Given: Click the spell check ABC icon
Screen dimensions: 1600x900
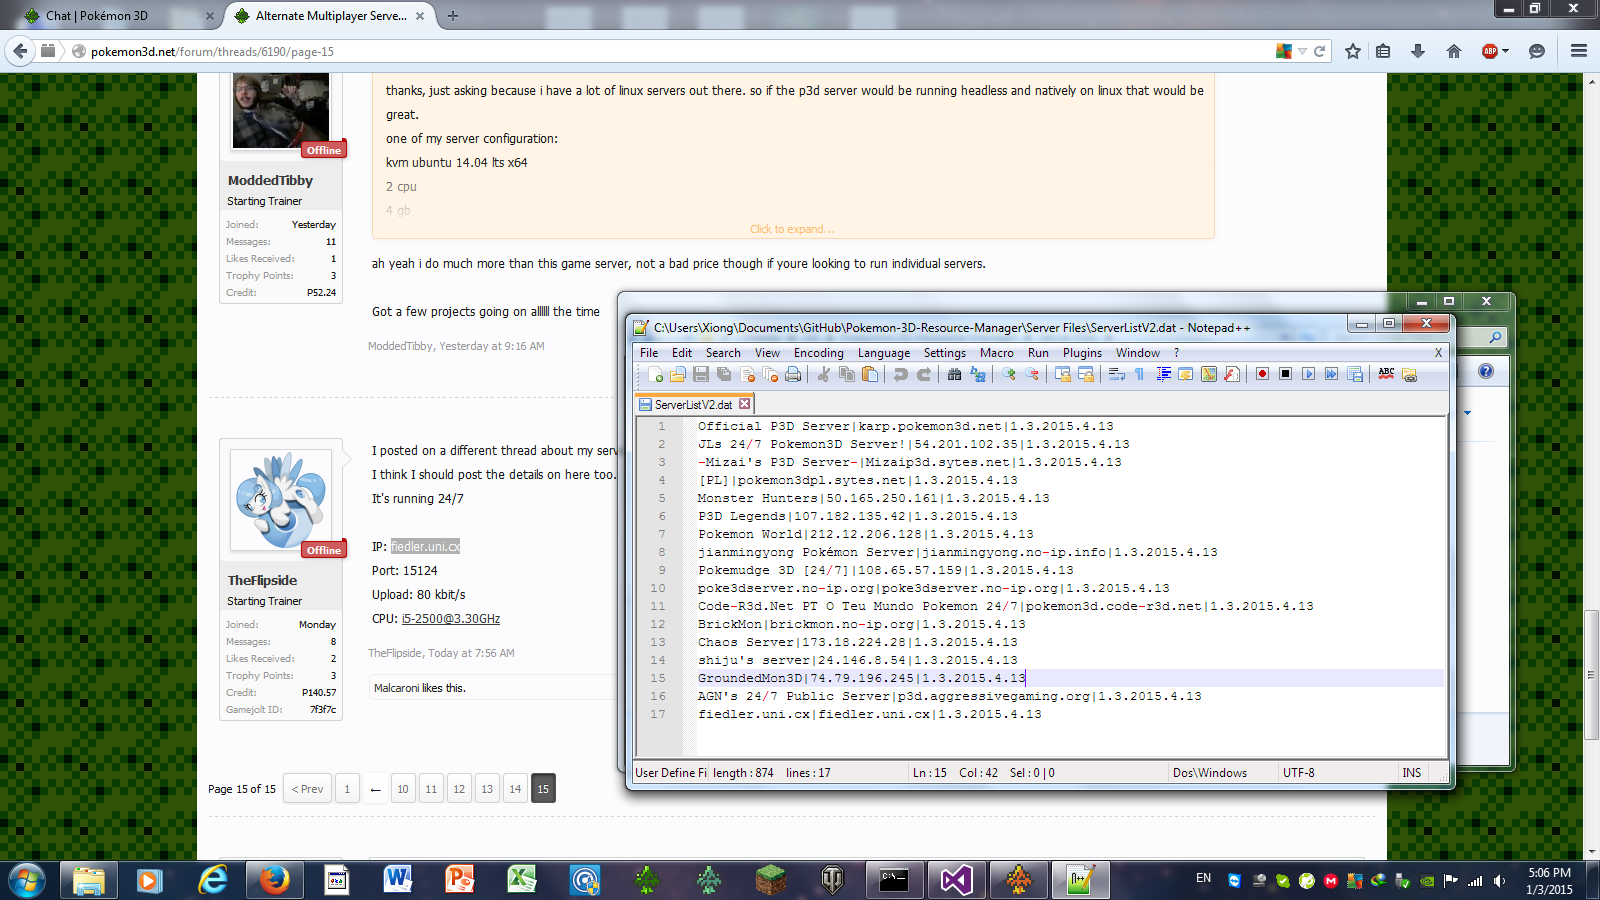Looking at the screenshot, I should [x=1386, y=374].
